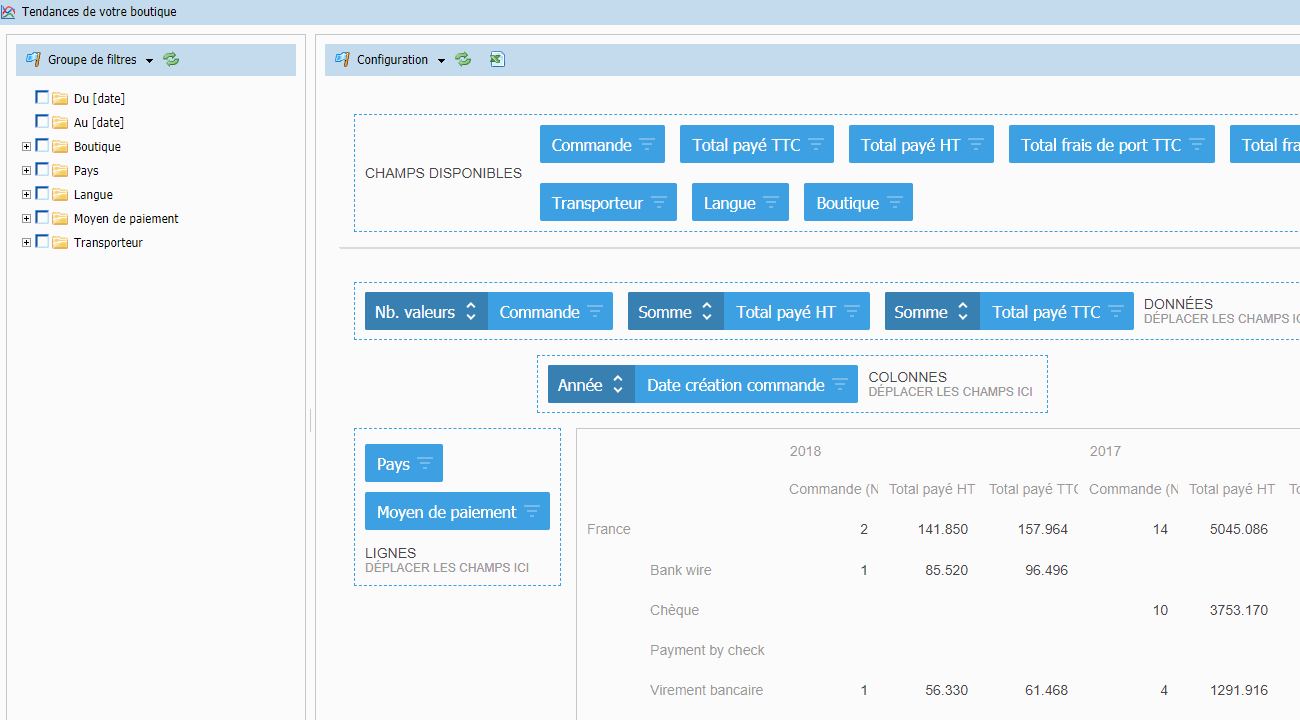Click the Boutique available field chip
The height and width of the screenshot is (720, 1300).
847,203
